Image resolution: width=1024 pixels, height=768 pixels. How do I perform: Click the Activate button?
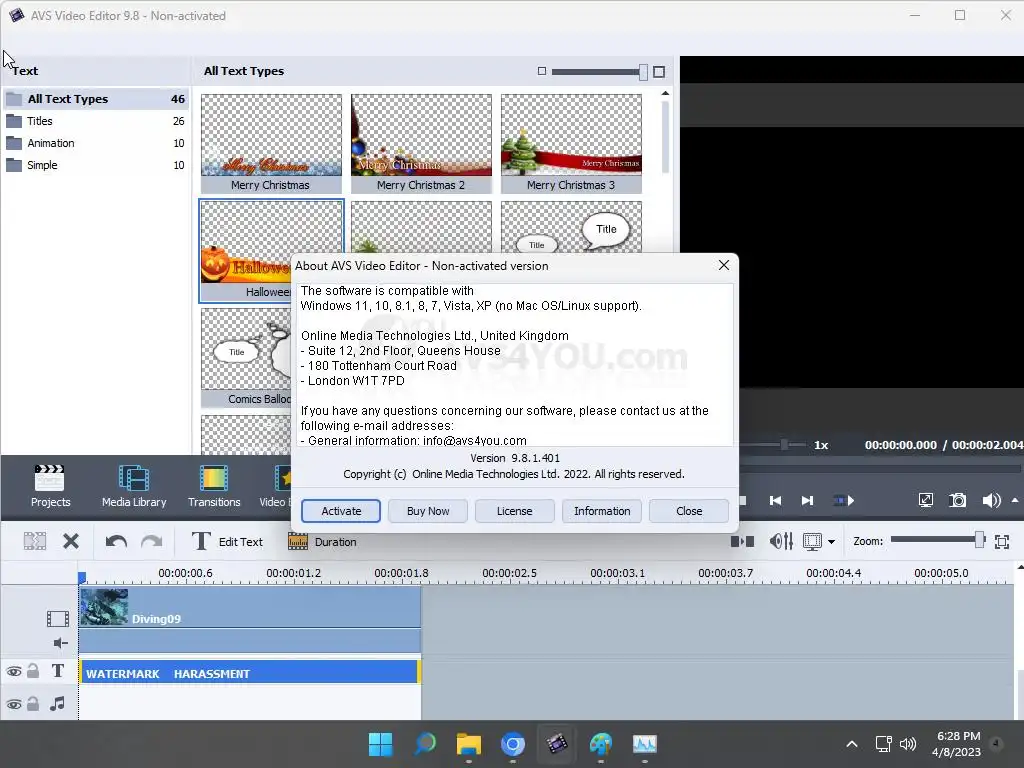(341, 511)
